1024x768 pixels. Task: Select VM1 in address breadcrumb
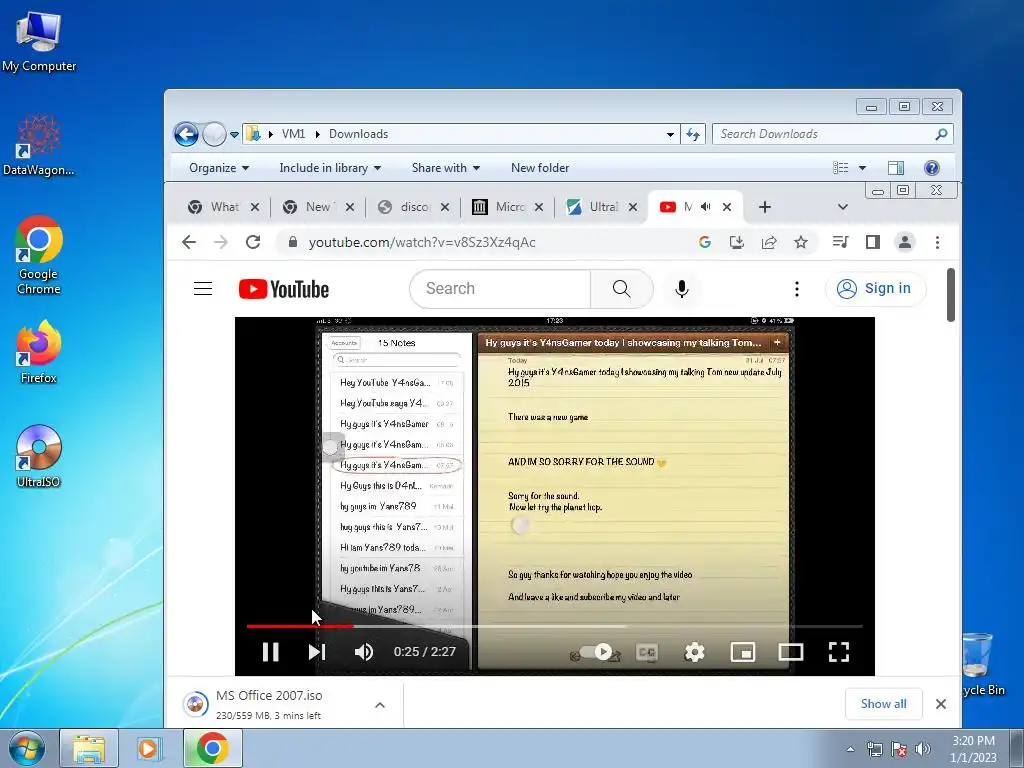(293, 134)
